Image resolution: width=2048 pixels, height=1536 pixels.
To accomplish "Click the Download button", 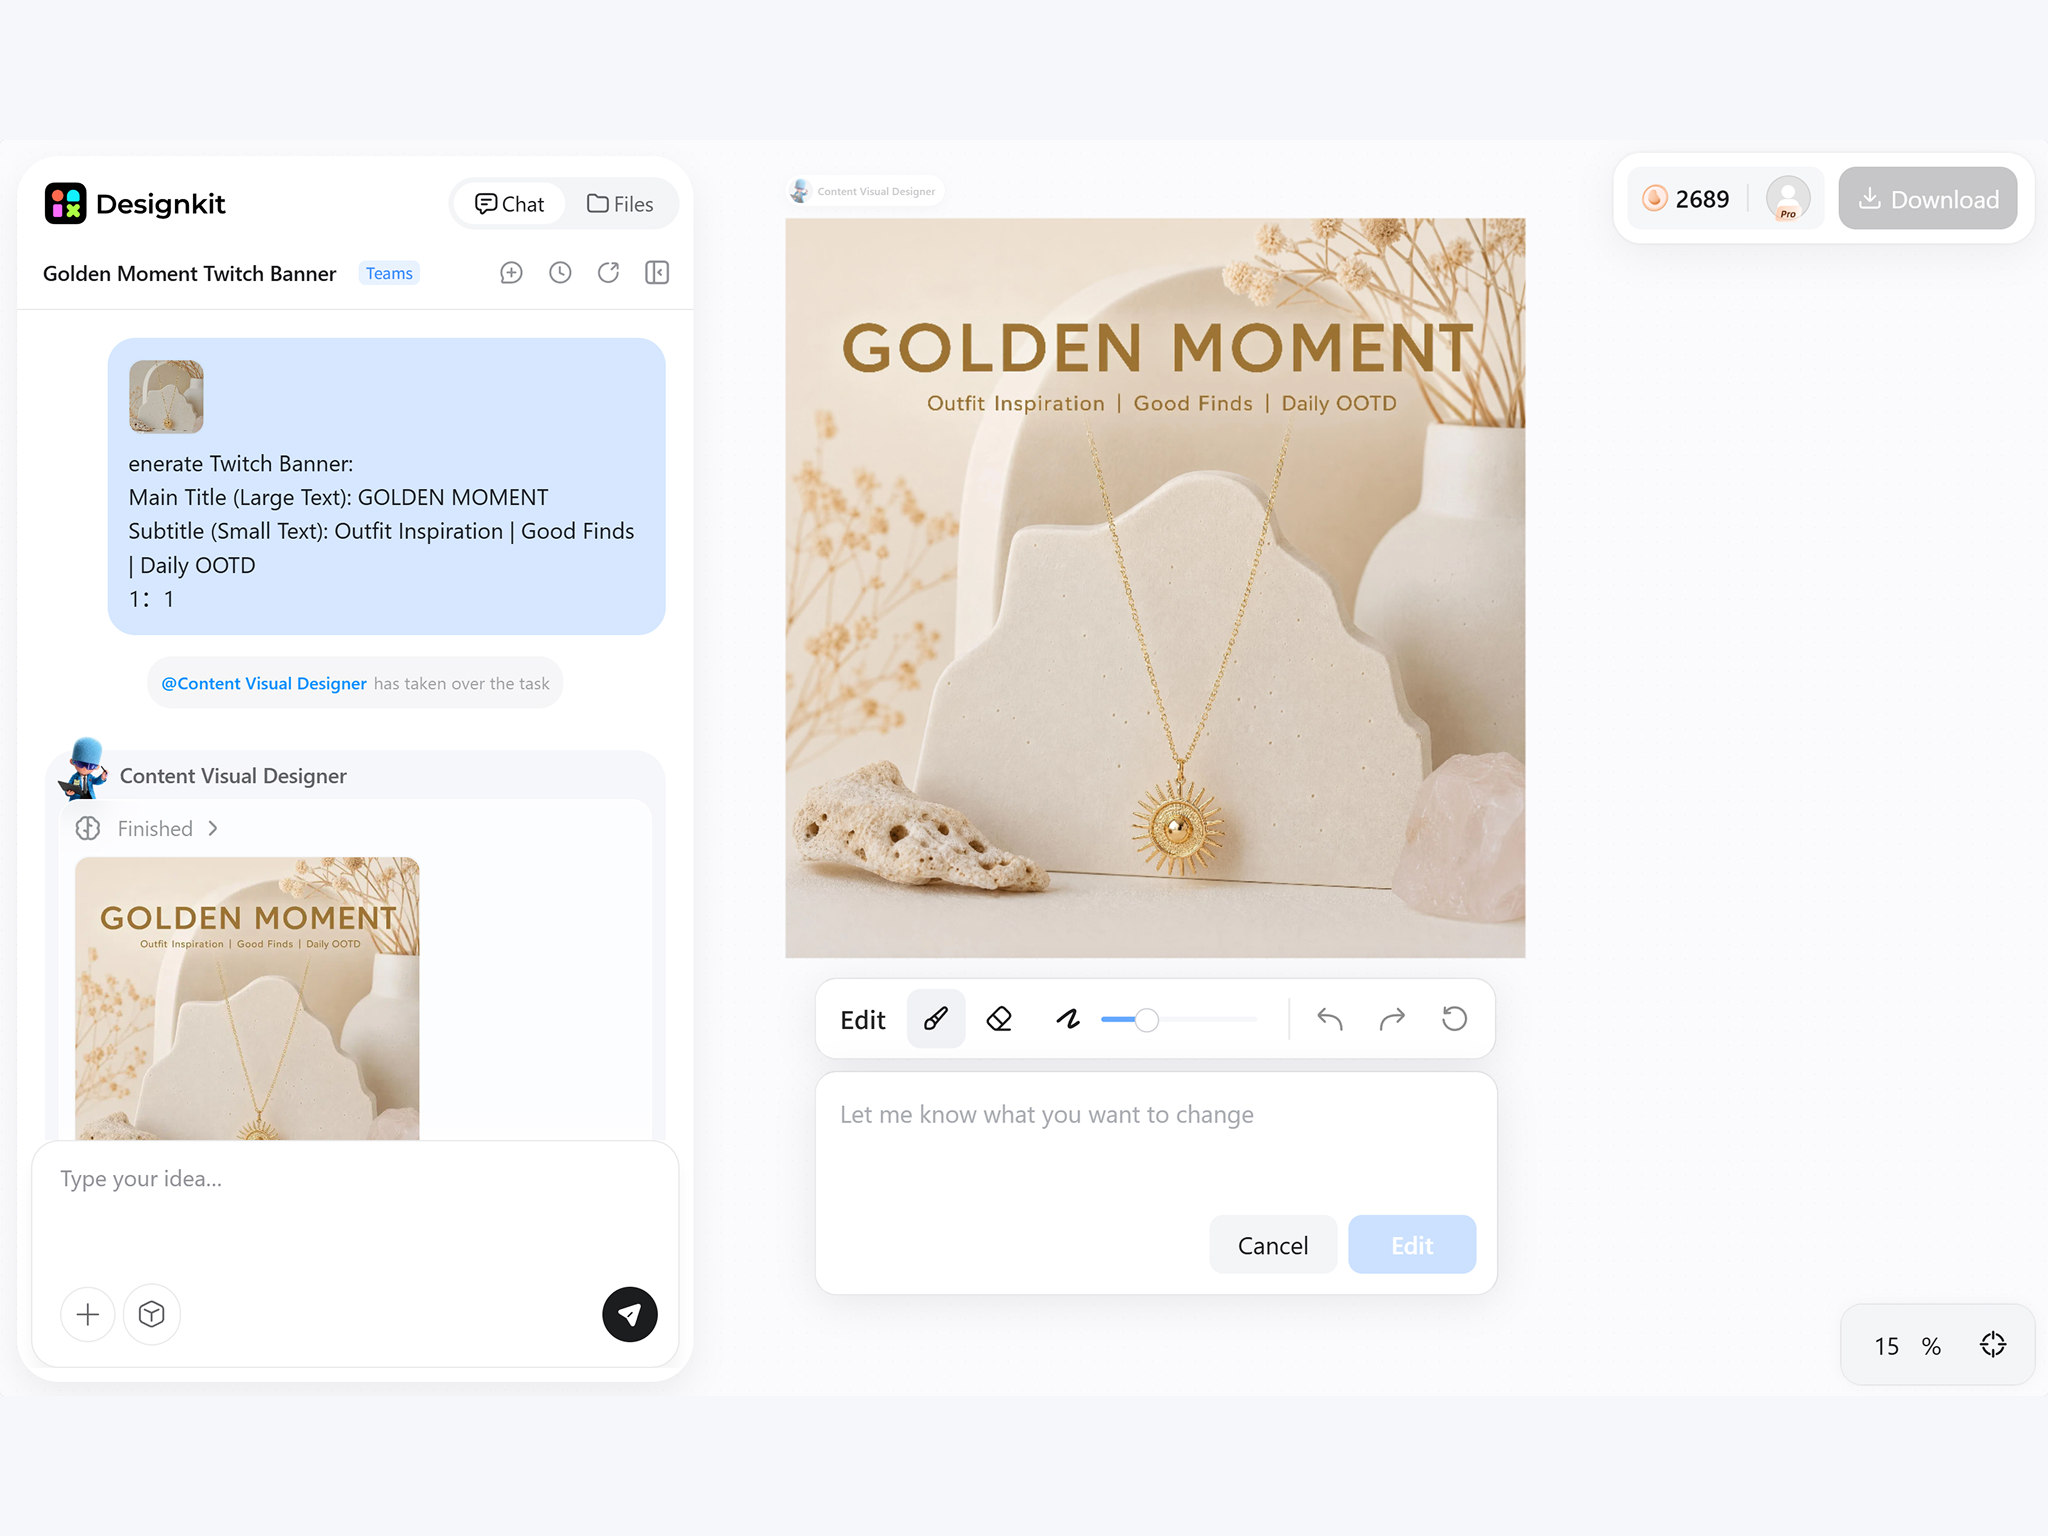I will point(1928,199).
